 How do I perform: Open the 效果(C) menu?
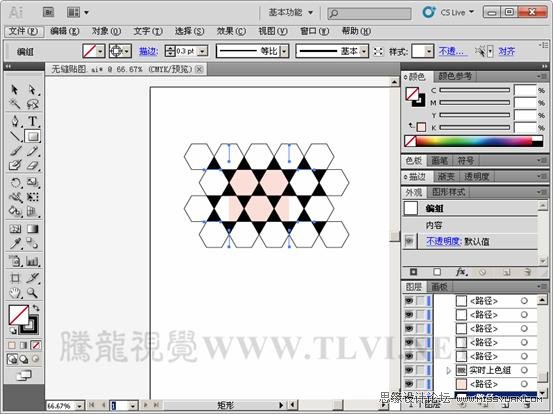click(x=231, y=31)
